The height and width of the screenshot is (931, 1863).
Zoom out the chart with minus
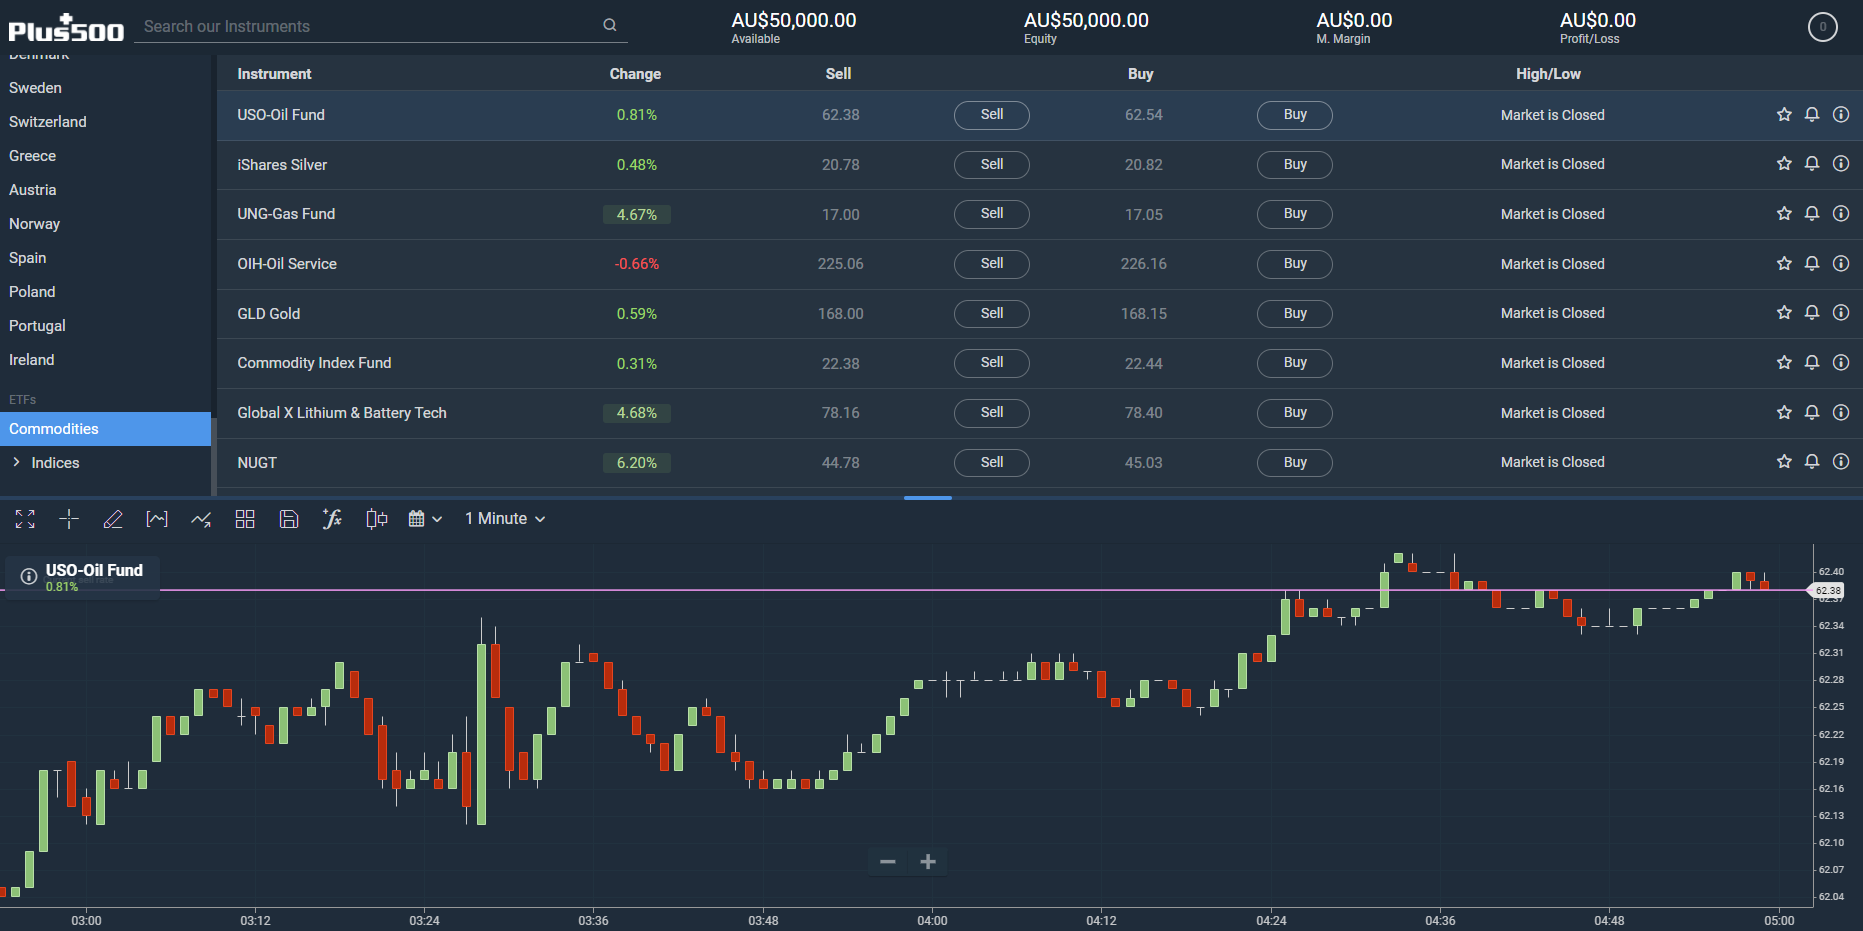pos(887,862)
